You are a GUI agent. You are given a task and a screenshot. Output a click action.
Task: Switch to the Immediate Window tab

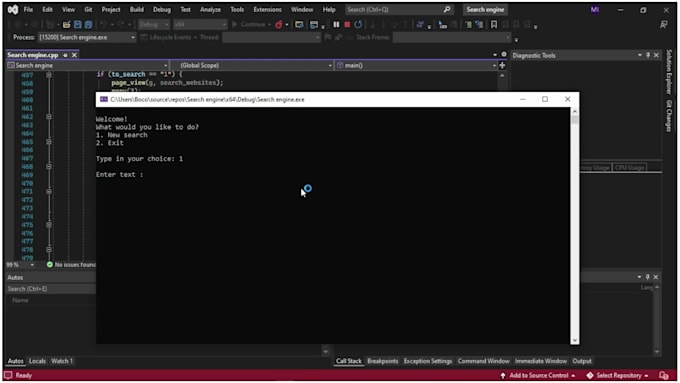pos(541,361)
